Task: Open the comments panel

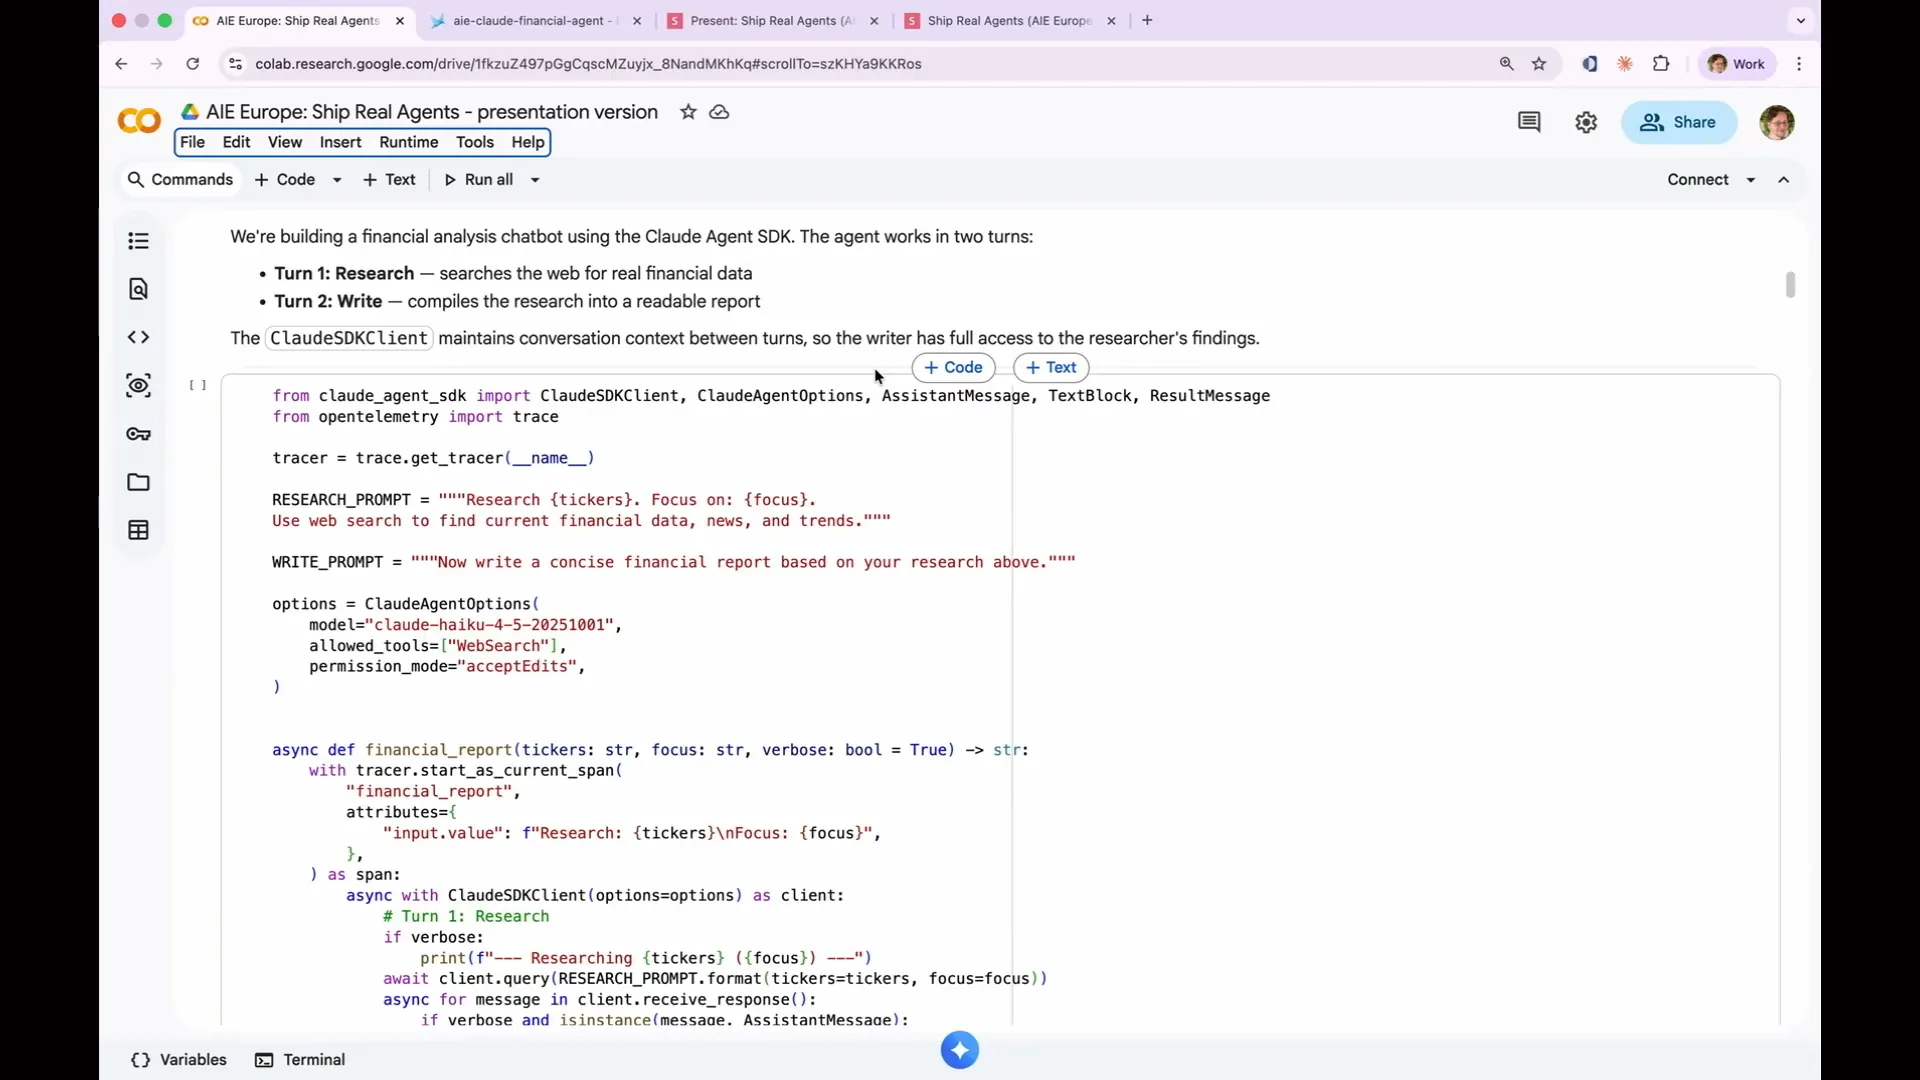Action: (1529, 122)
